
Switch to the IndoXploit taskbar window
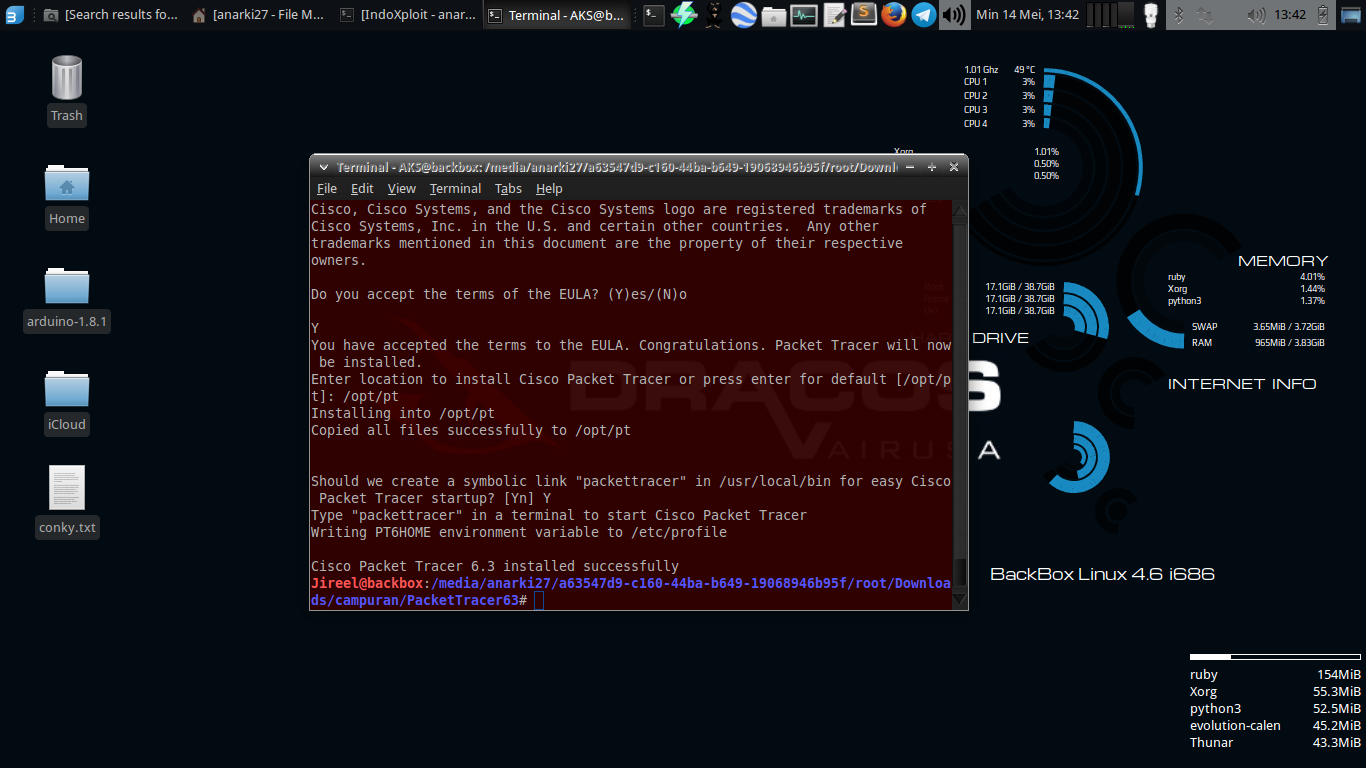click(x=406, y=15)
